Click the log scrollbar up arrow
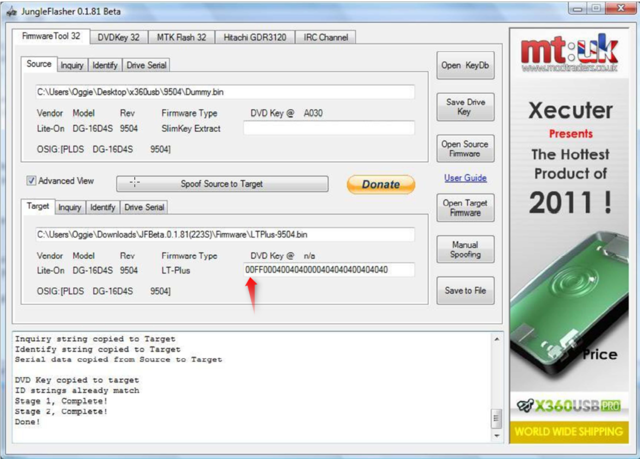Screen dimensions: 640x459 [497, 339]
